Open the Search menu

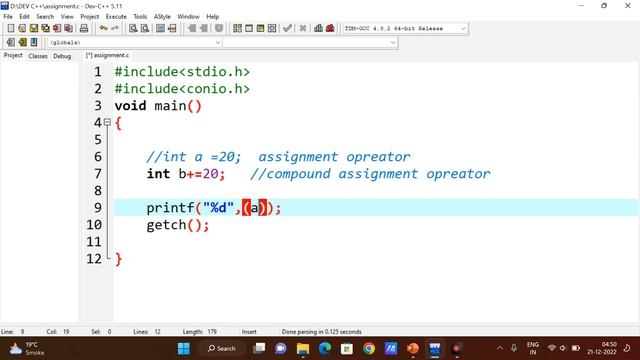point(45,16)
